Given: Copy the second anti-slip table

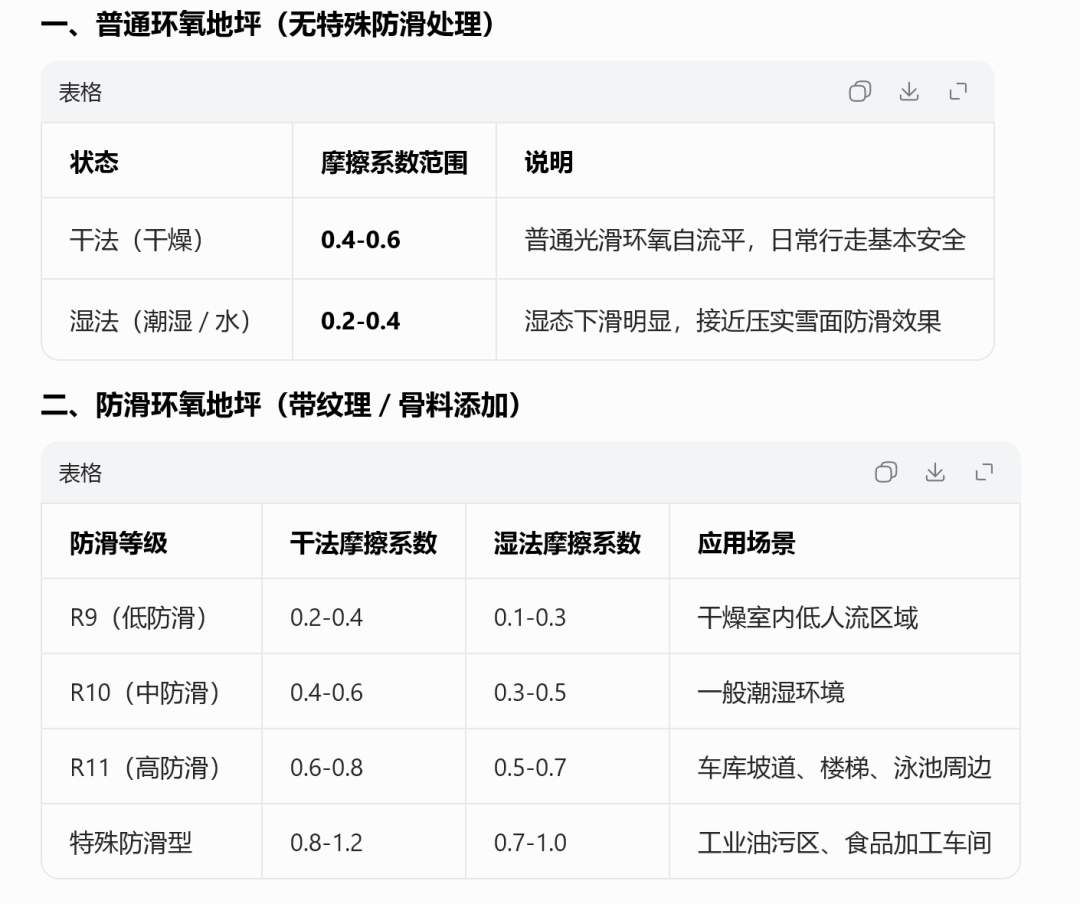Looking at the screenshot, I should [886, 473].
